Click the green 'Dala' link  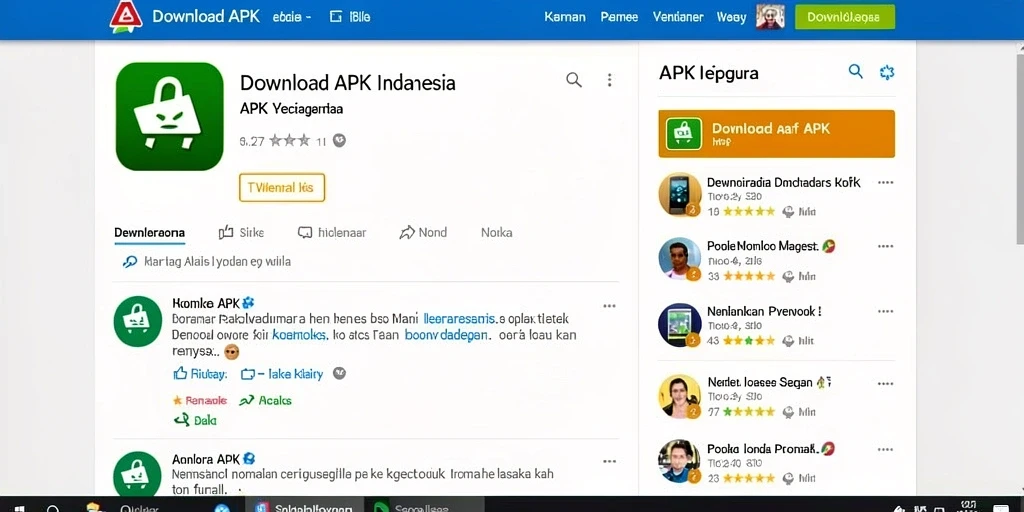tap(195, 421)
